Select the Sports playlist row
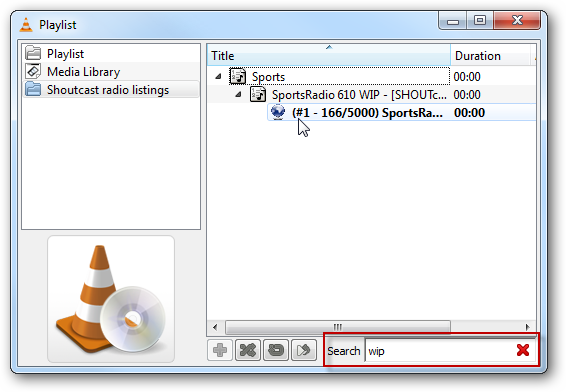The height and width of the screenshot is (392, 566). pos(371,77)
